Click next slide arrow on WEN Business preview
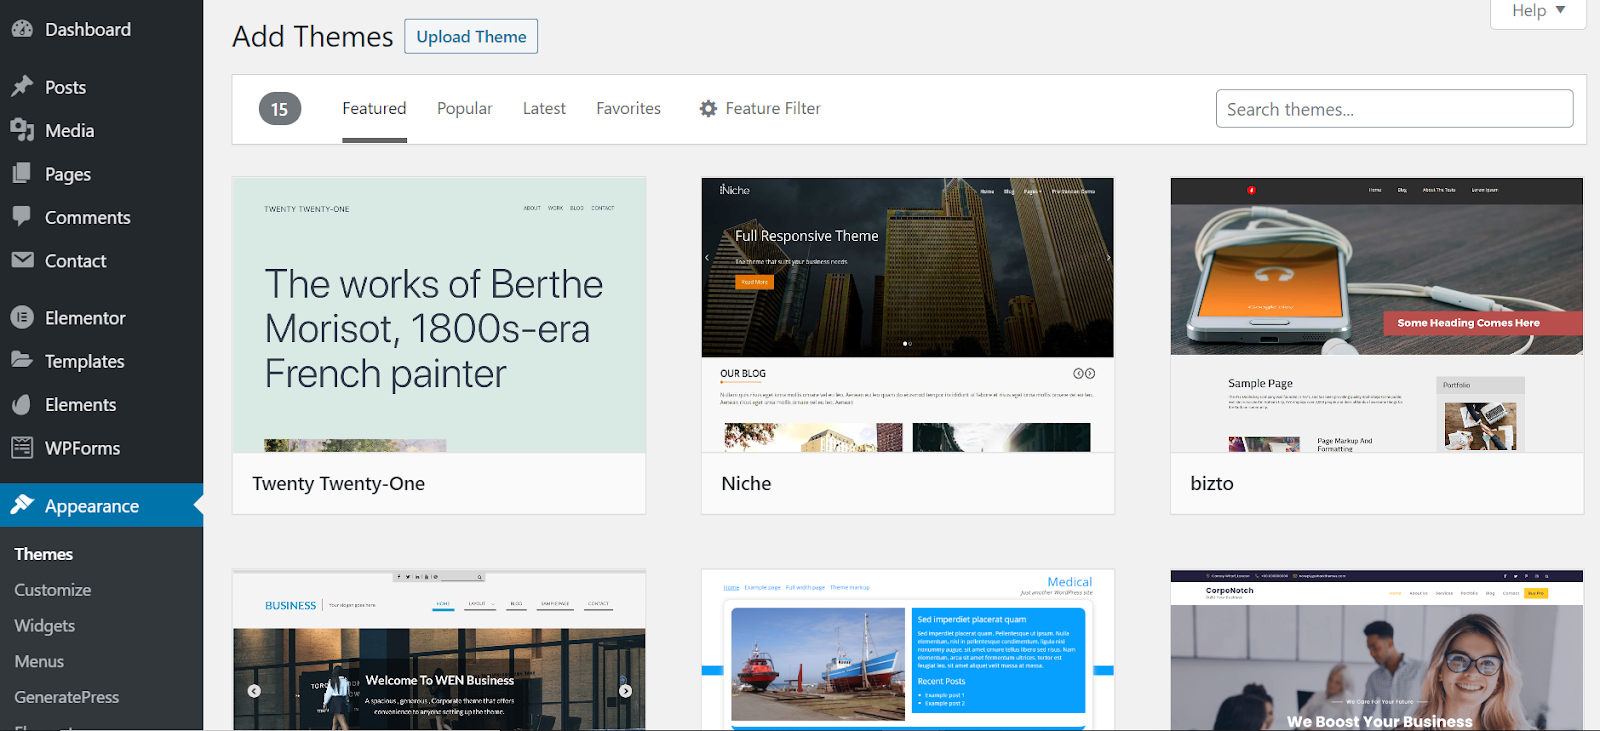 [625, 691]
